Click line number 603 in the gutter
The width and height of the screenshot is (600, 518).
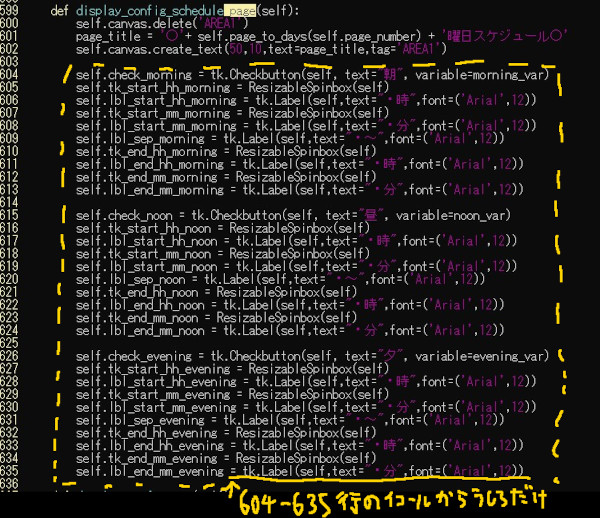9,62
